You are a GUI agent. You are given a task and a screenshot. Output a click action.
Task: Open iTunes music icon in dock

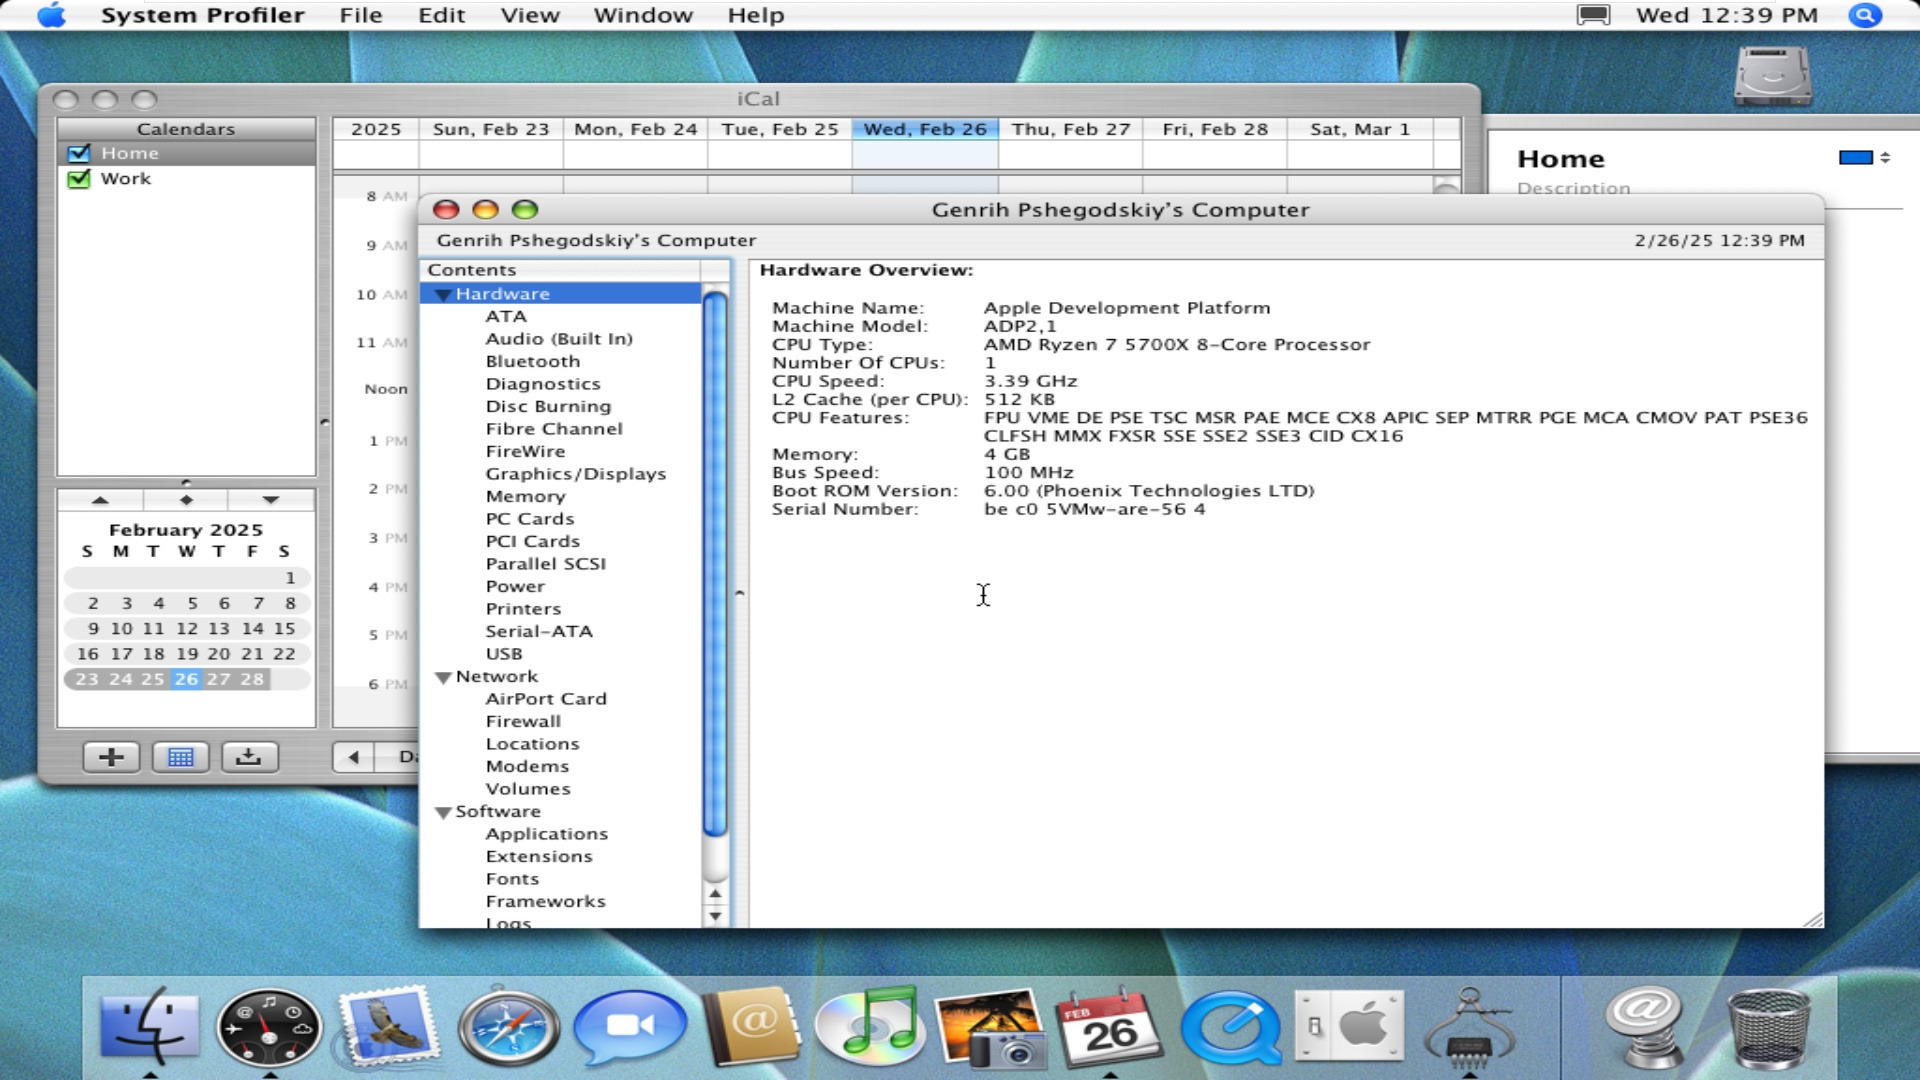tap(868, 1028)
